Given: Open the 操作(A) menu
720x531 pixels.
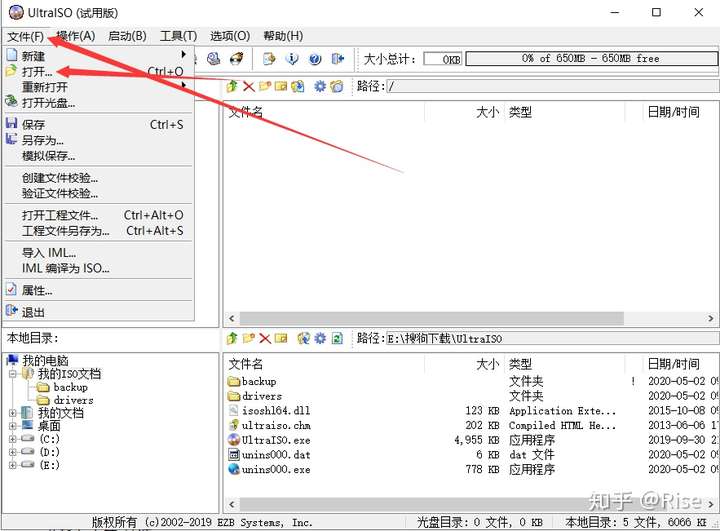Looking at the screenshot, I should pos(76,36).
